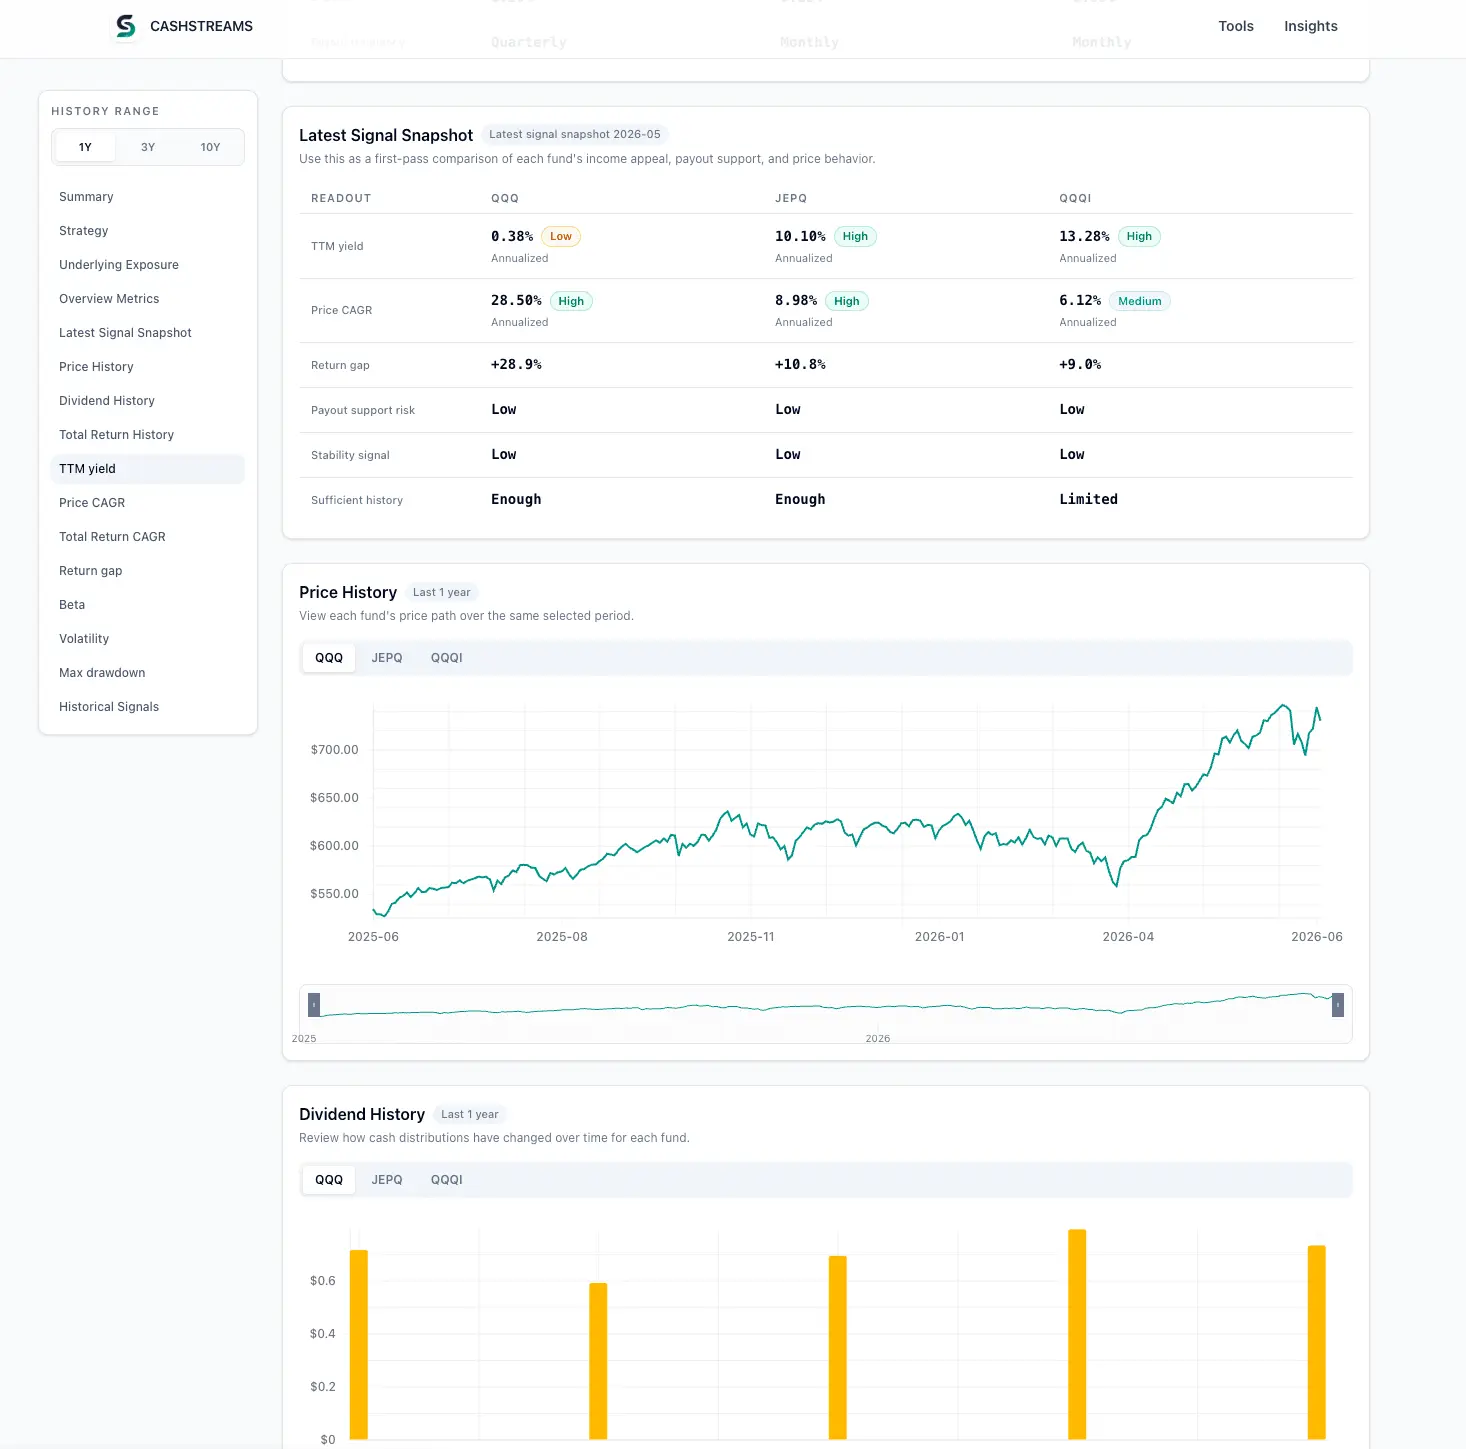Select the 10Y history range

coord(210,147)
